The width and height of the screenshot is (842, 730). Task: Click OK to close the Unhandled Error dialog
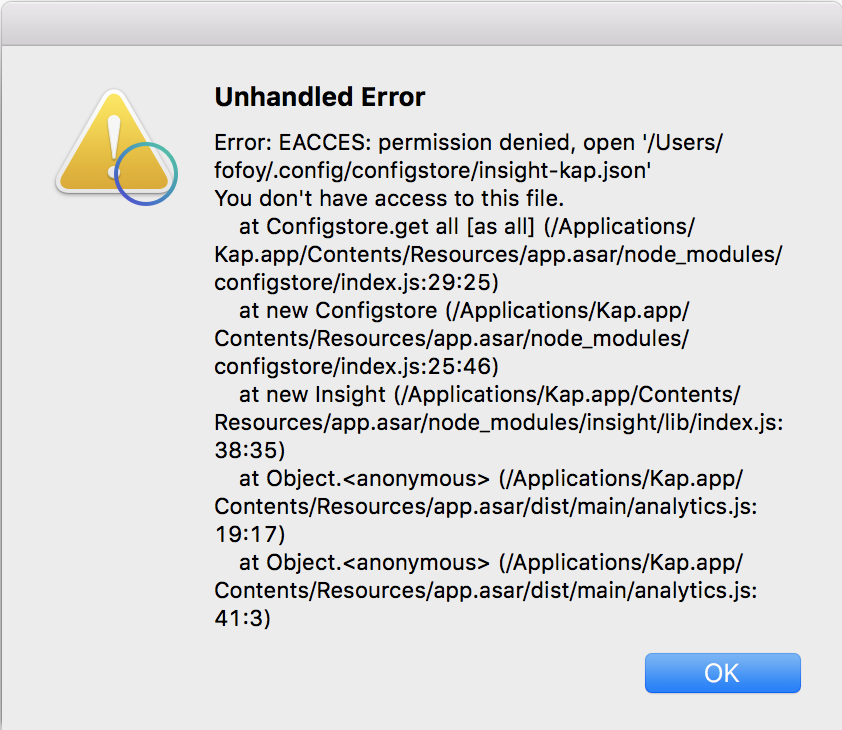pyautogui.click(x=722, y=672)
